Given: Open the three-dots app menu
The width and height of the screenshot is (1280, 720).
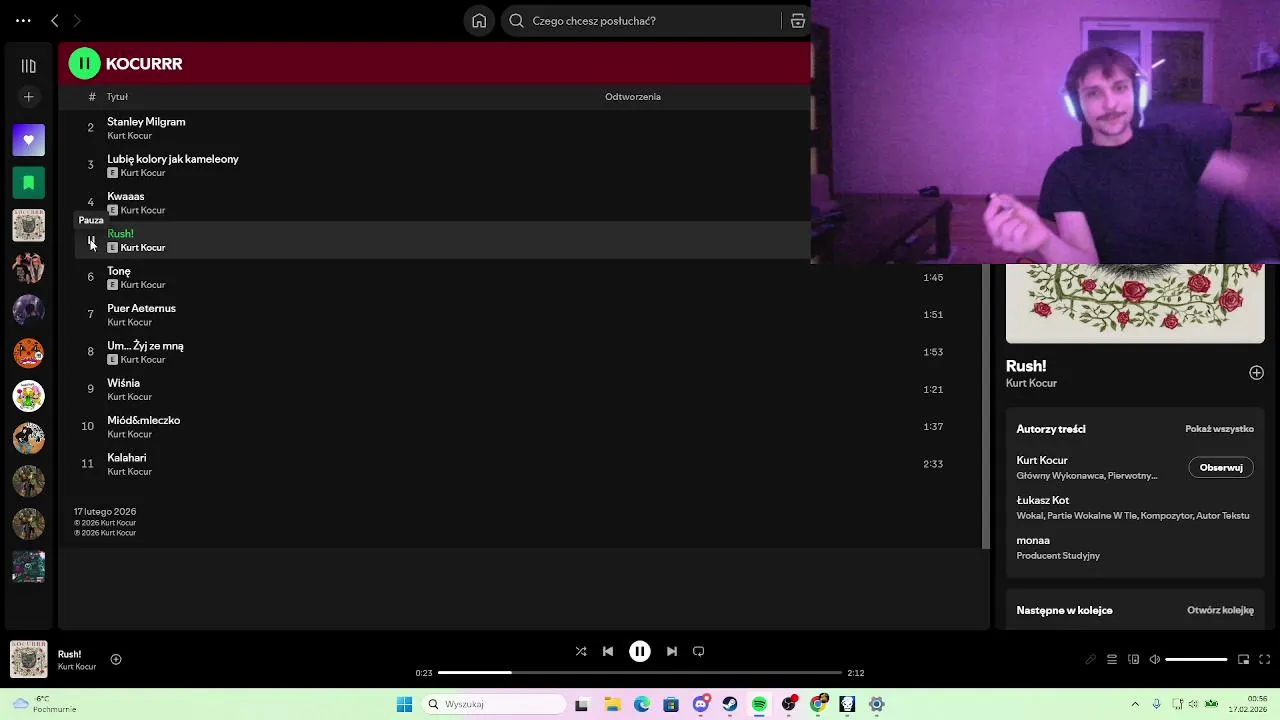Looking at the screenshot, I should click(23, 20).
